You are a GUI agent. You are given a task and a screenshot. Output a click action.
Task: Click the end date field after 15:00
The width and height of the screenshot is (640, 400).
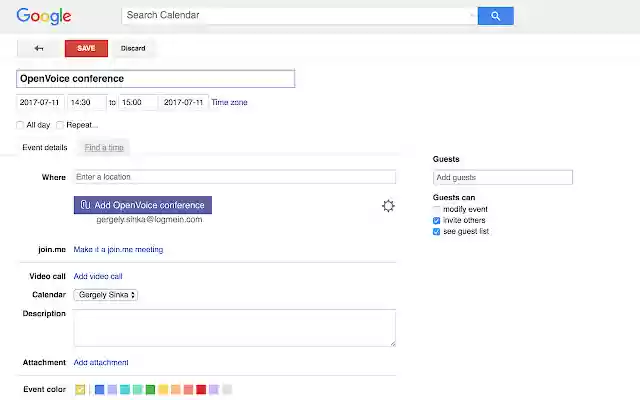(x=184, y=102)
